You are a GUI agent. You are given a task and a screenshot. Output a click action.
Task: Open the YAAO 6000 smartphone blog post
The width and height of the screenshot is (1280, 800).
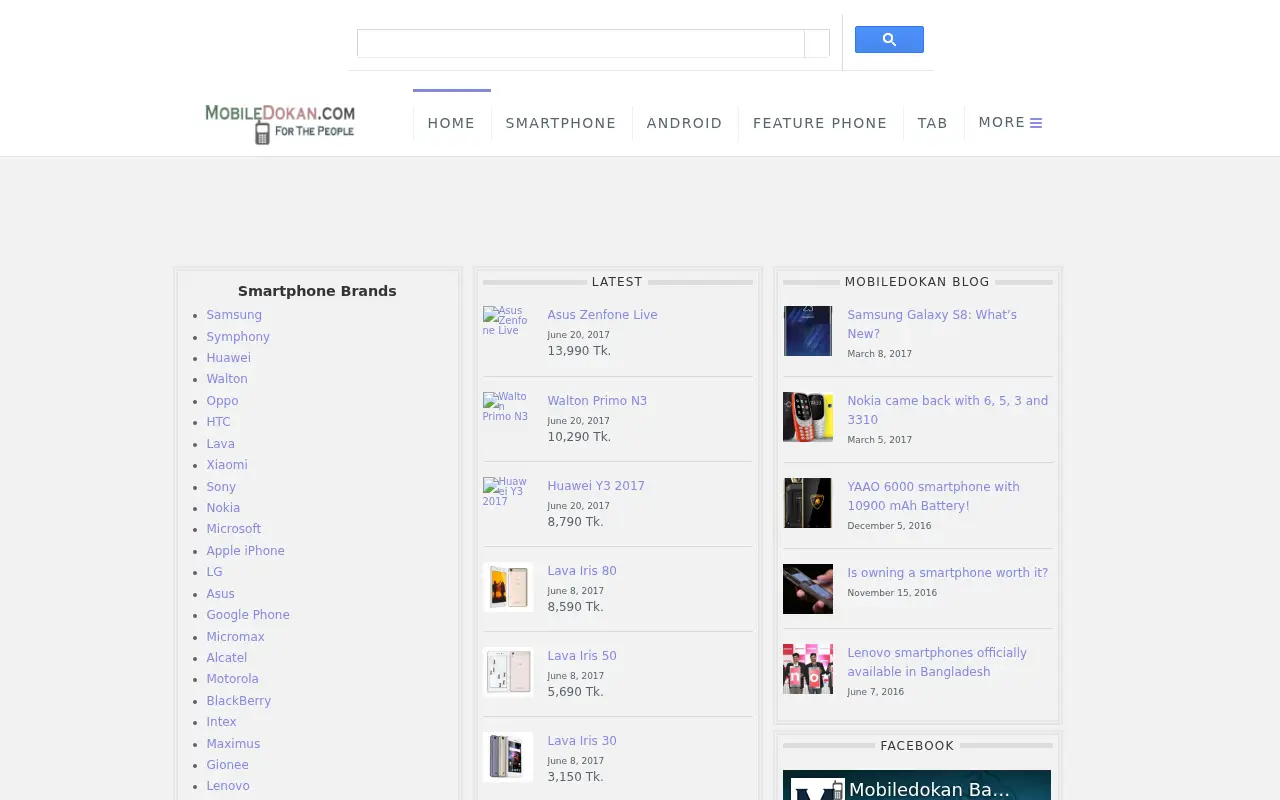[934, 496]
